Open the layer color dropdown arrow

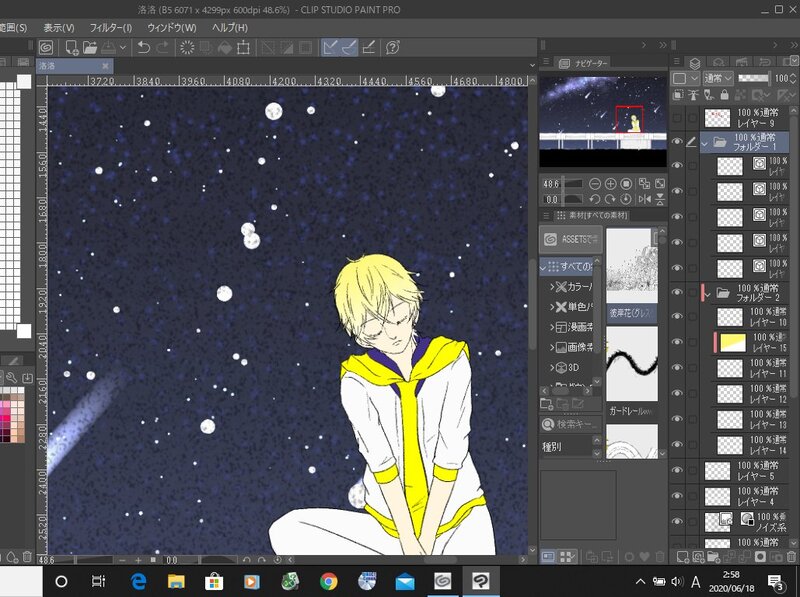(x=694, y=78)
